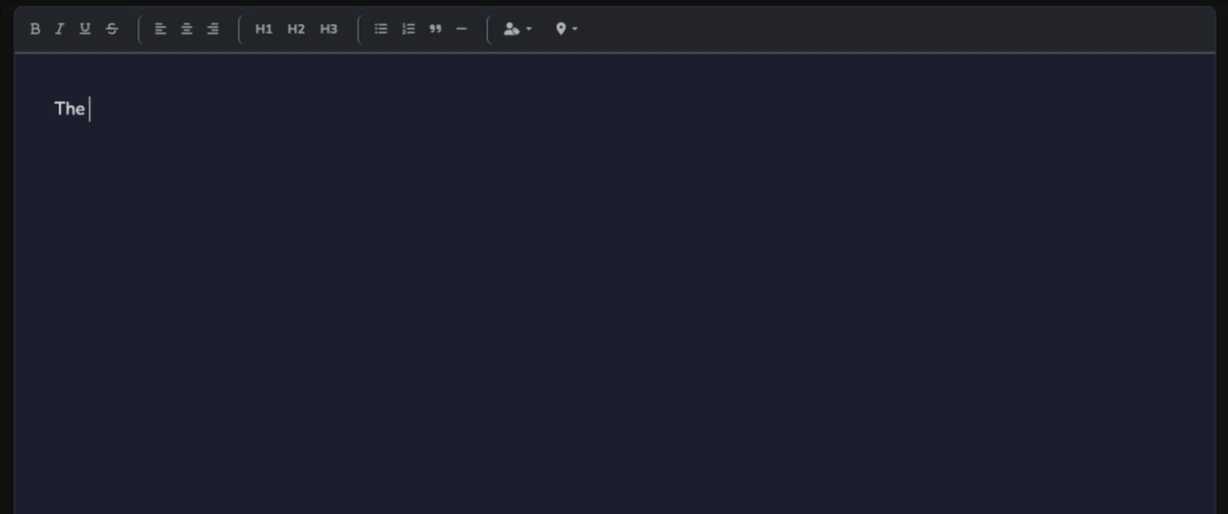Toggle bold formatting
The height and width of the screenshot is (514, 1228).
point(35,29)
